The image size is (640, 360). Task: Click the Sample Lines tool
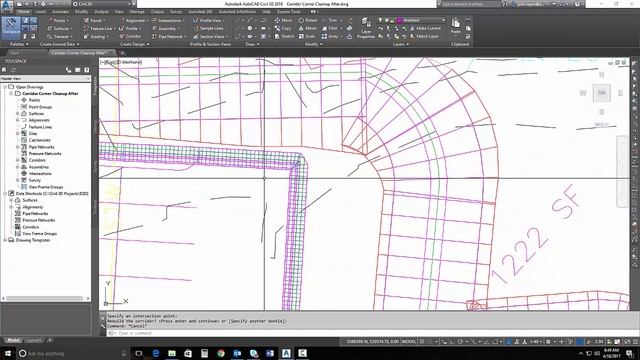coord(208,29)
